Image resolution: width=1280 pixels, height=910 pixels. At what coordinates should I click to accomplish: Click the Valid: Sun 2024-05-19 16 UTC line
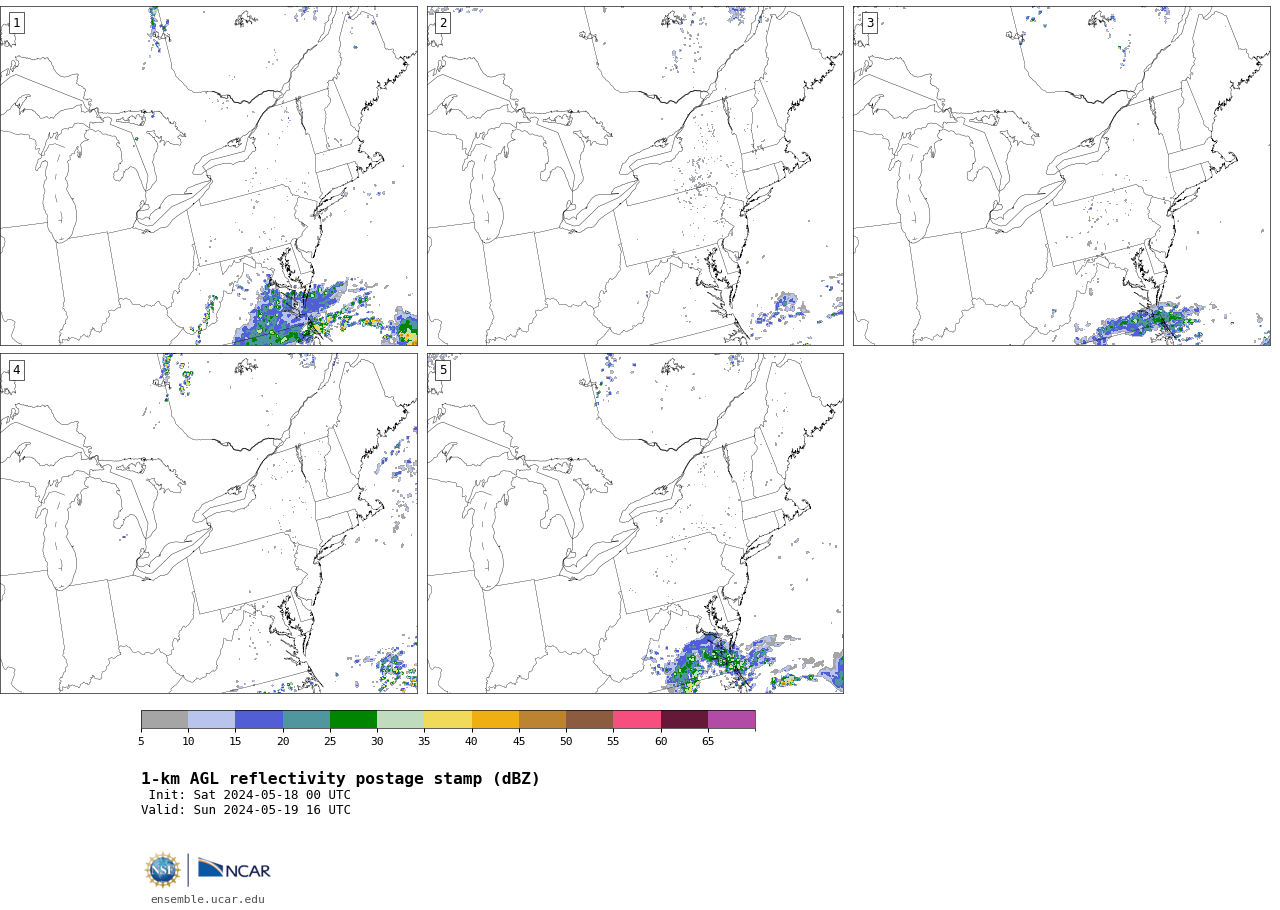click(x=246, y=810)
